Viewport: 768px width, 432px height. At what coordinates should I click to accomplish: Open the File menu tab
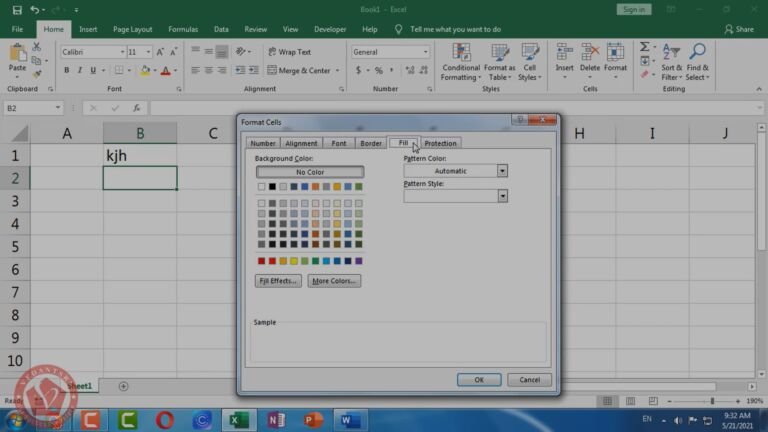click(x=17, y=29)
